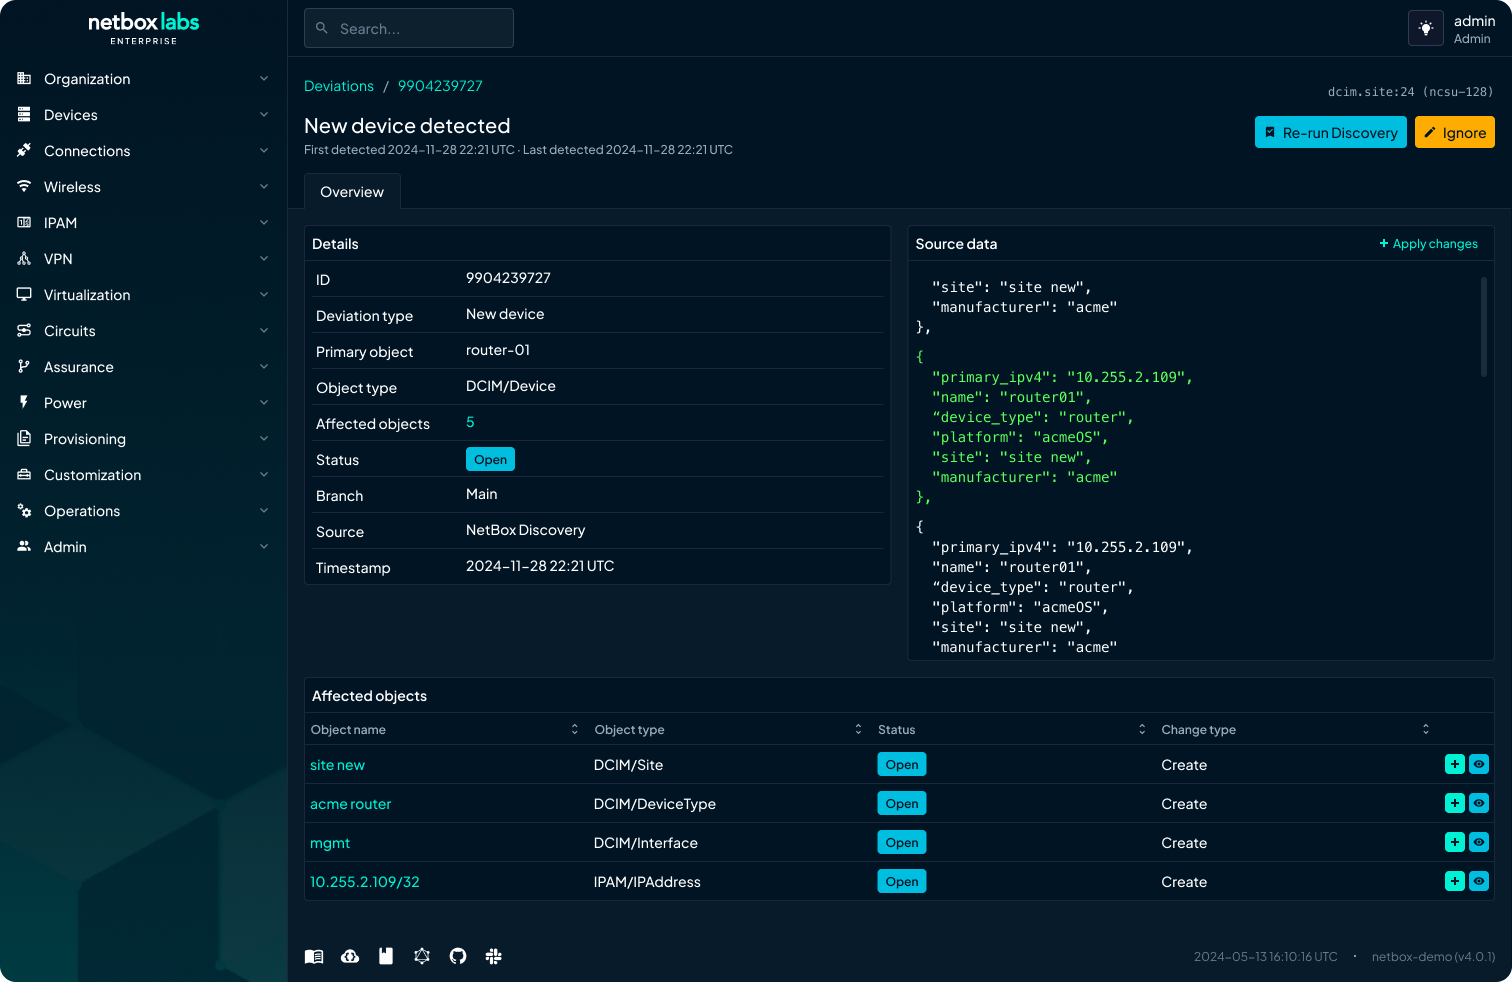1512x982 pixels.
Task: Click the Devices sidebar icon
Action: coord(24,114)
